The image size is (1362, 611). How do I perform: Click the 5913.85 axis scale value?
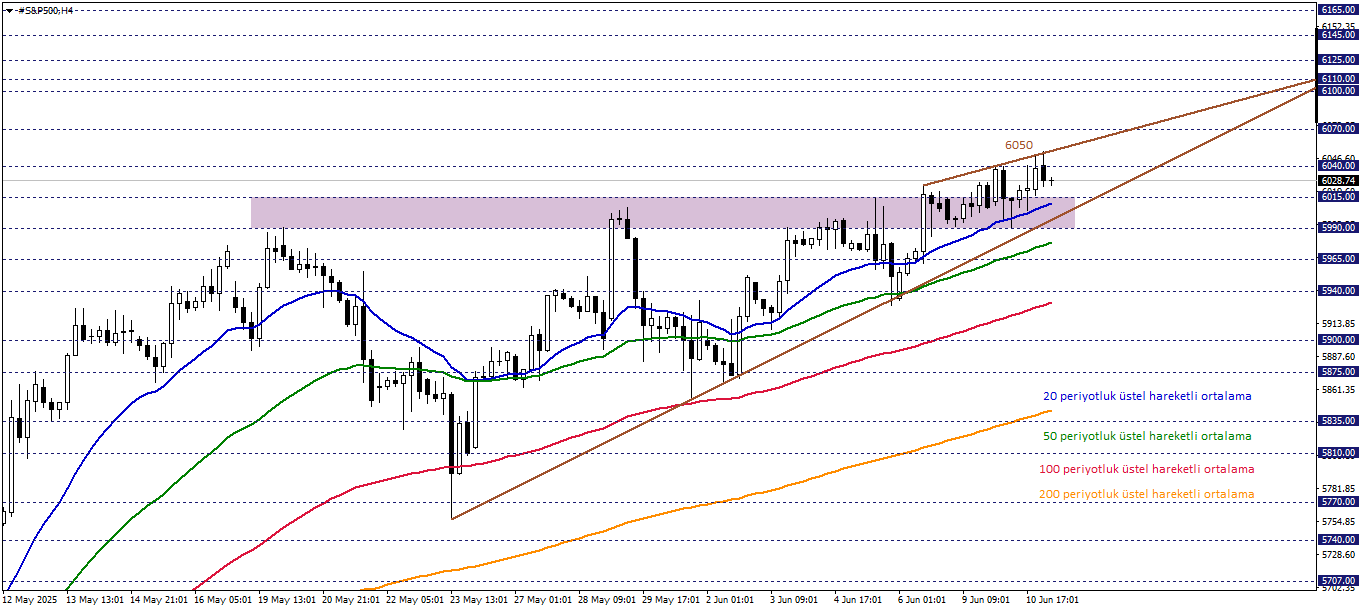point(1338,324)
